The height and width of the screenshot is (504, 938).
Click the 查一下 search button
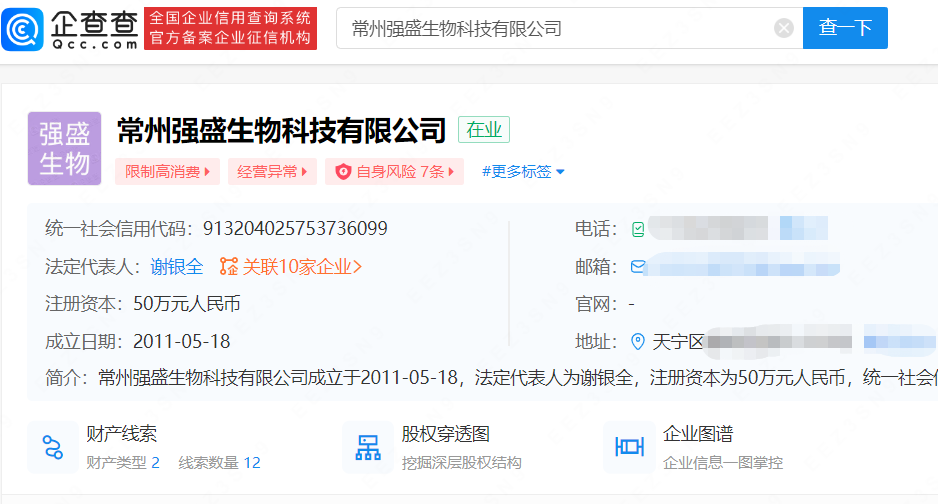[x=845, y=28]
